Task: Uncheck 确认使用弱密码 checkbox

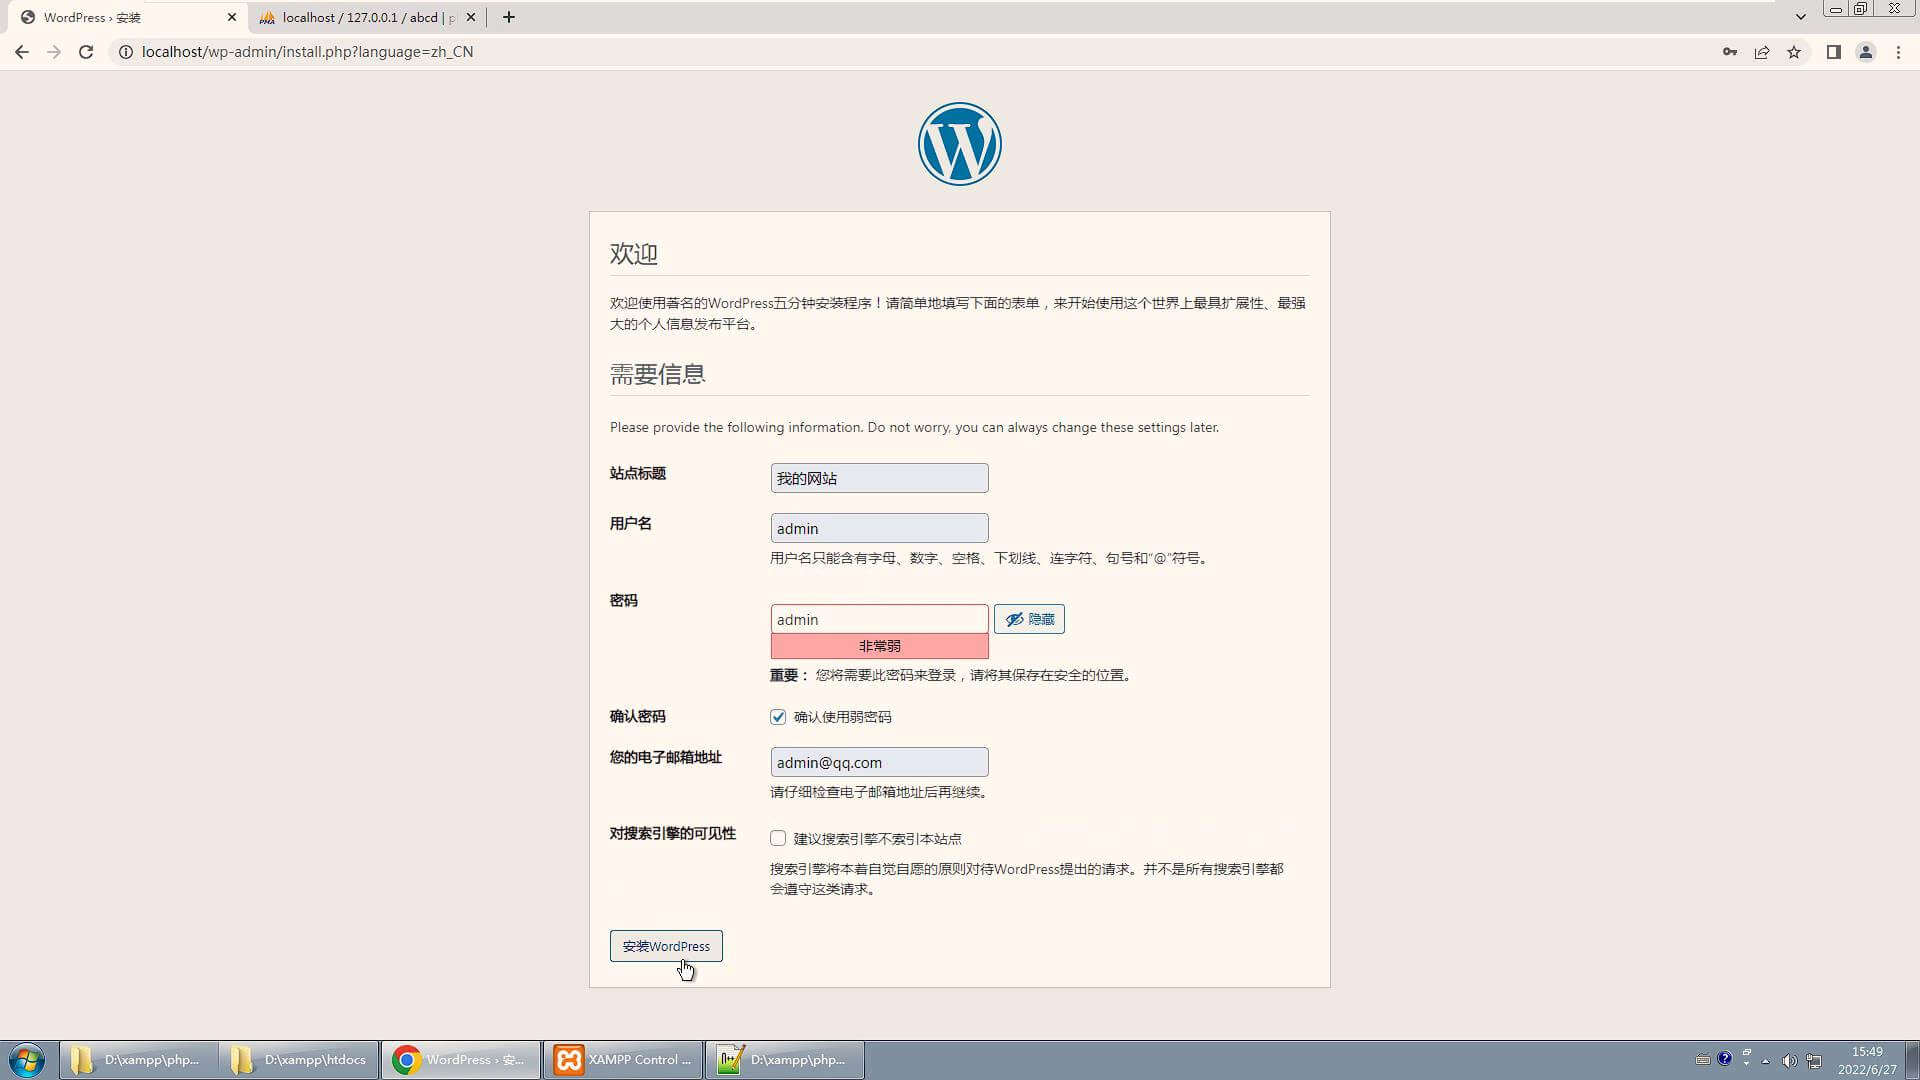Action: click(778, 717)
